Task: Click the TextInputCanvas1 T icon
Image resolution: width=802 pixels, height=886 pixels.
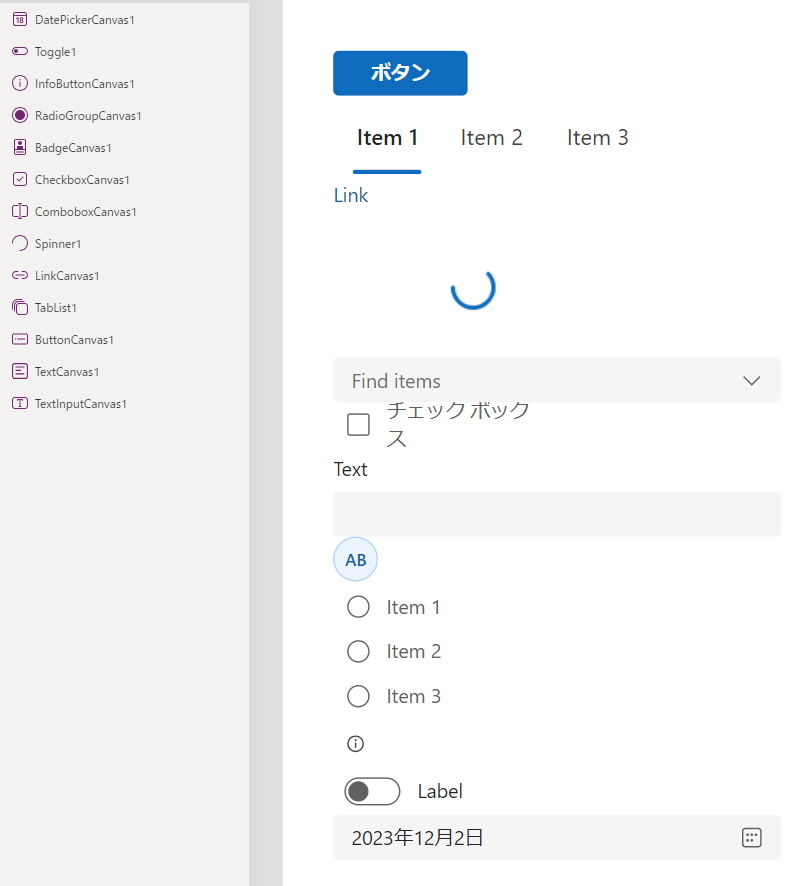Action: click(x=20, y=403)
